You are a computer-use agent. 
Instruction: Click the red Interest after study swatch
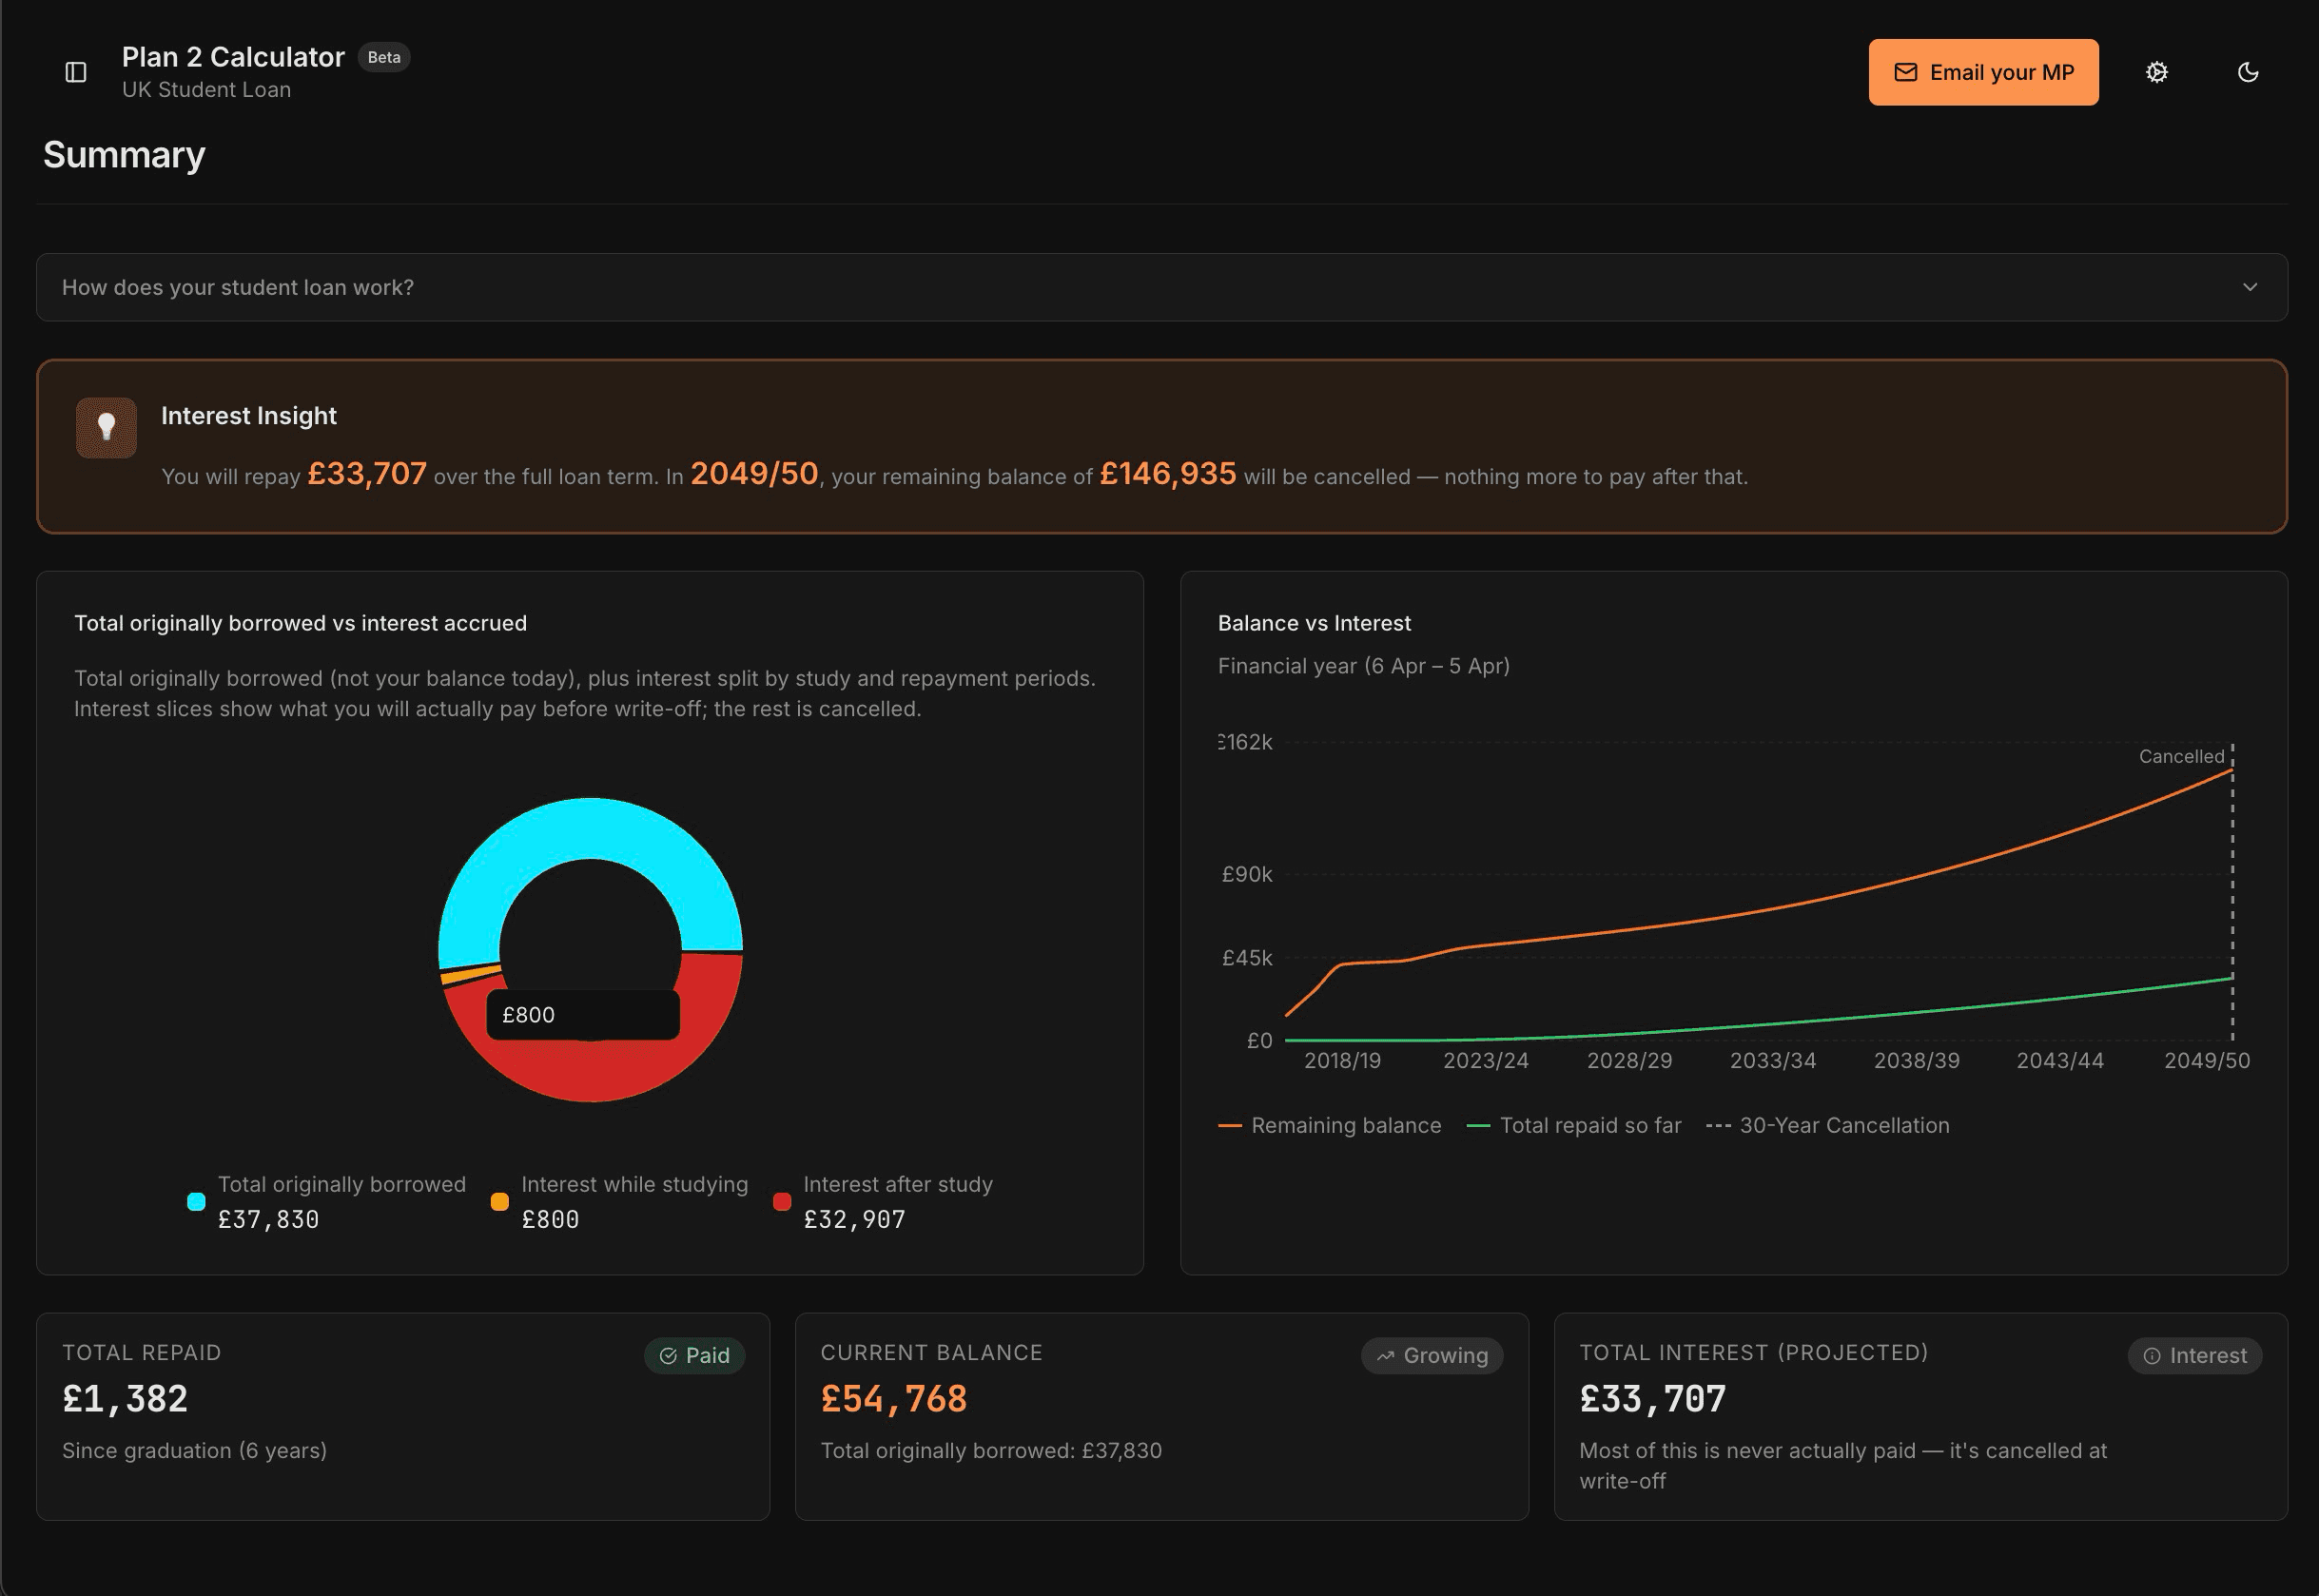pos(782,1201)
